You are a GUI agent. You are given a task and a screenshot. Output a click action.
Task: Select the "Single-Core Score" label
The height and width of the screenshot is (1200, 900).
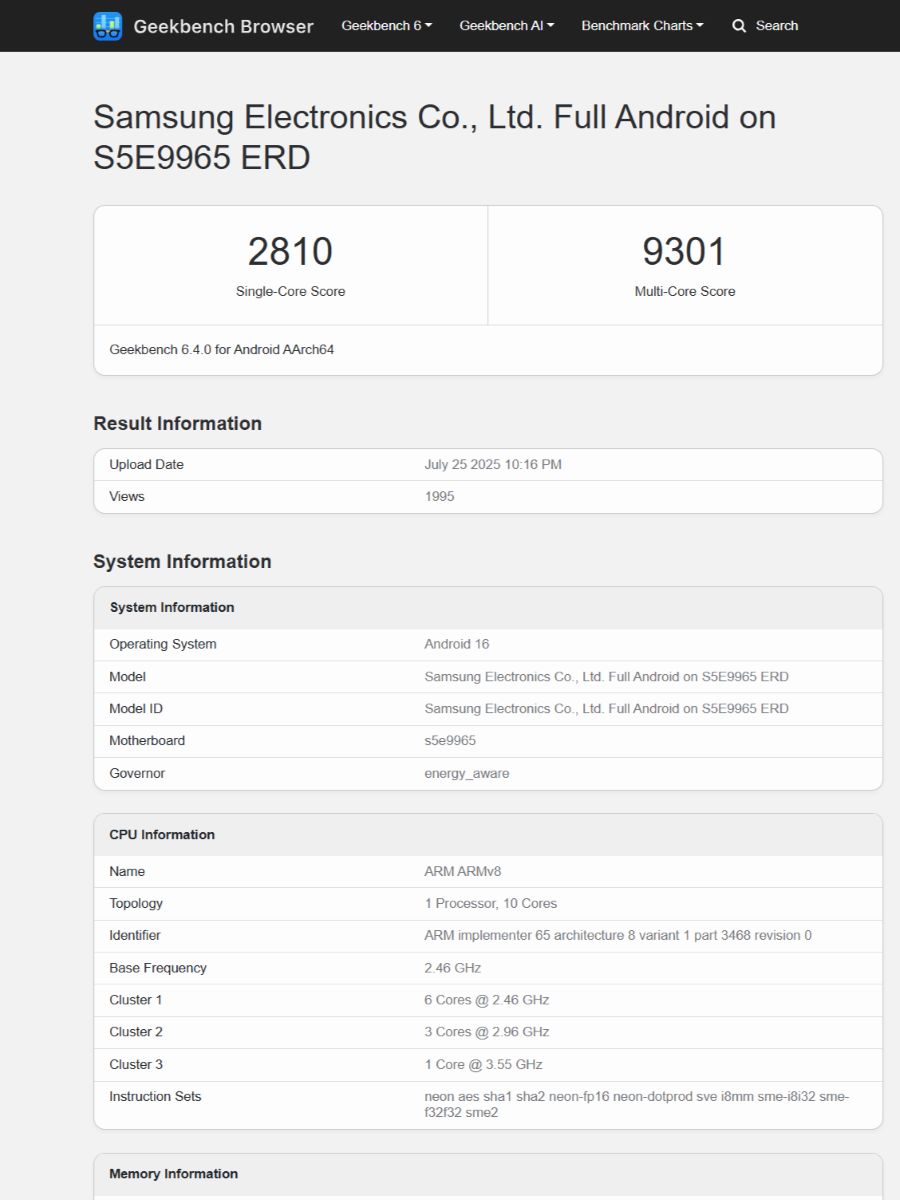click(x=290, y=291)
